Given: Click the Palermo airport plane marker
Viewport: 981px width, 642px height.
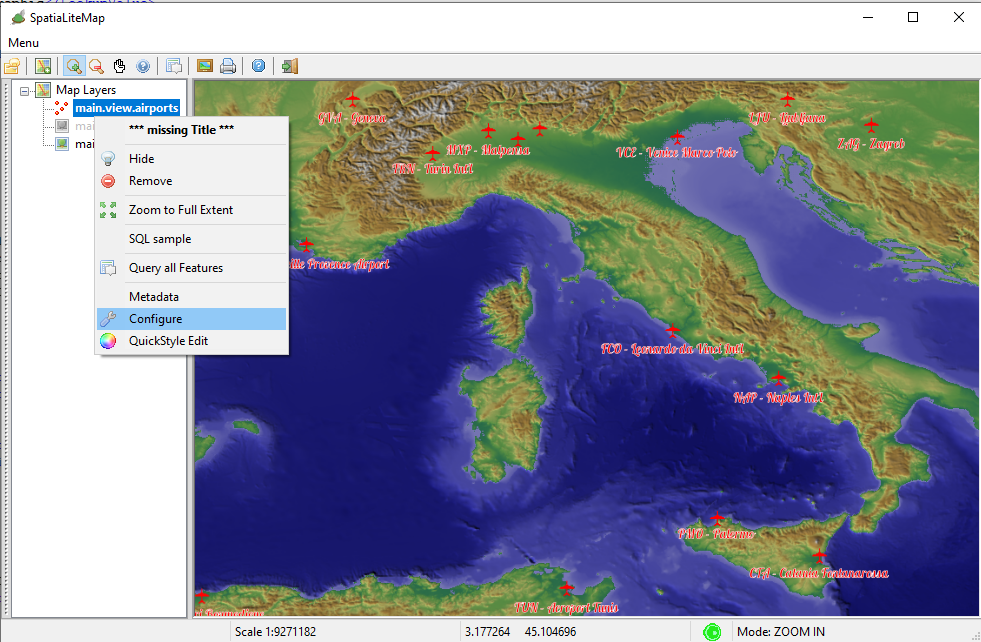Looking at the screenshot, I should click(717, 517).
